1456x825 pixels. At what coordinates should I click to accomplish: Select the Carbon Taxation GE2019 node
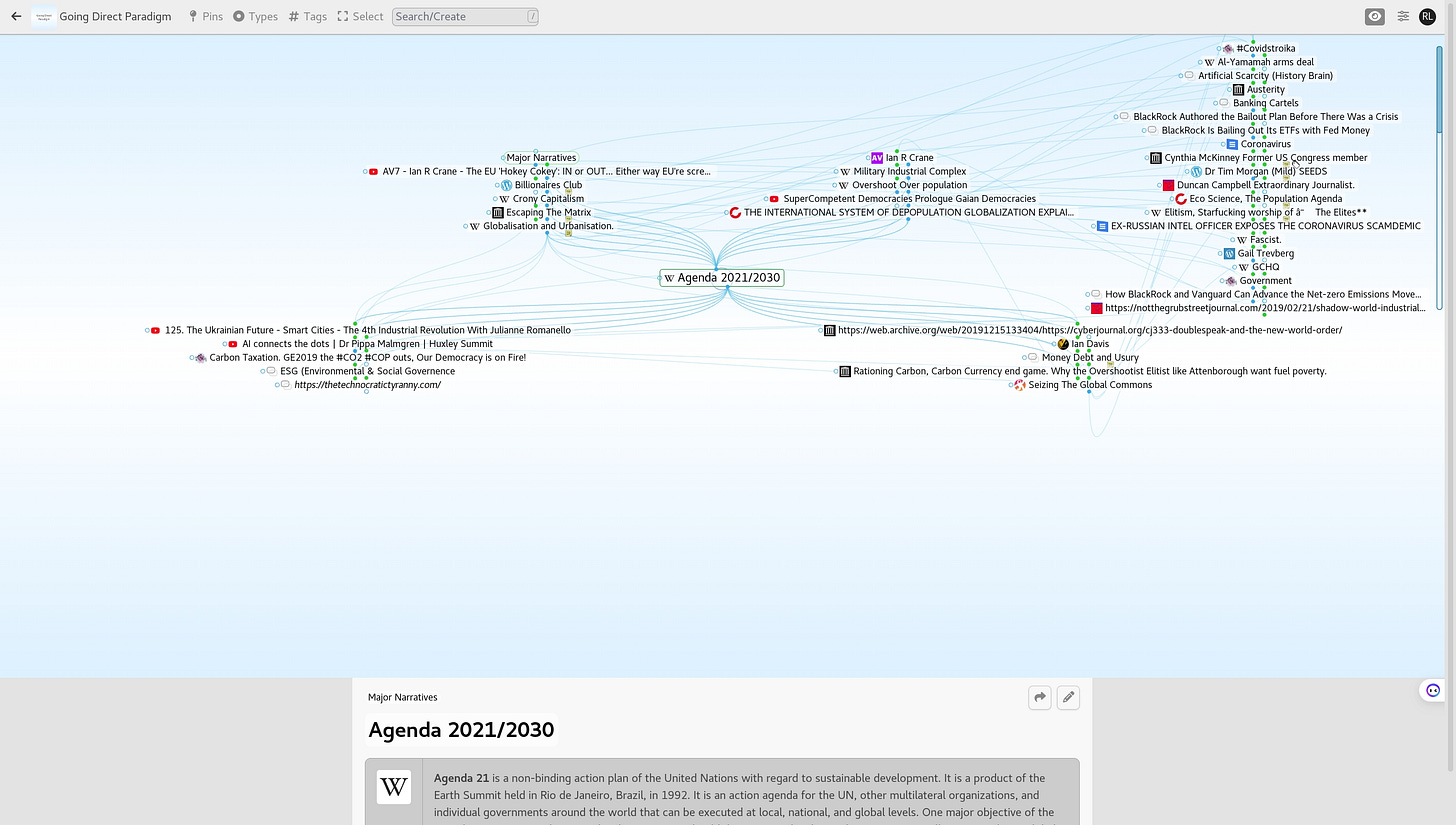360,357
